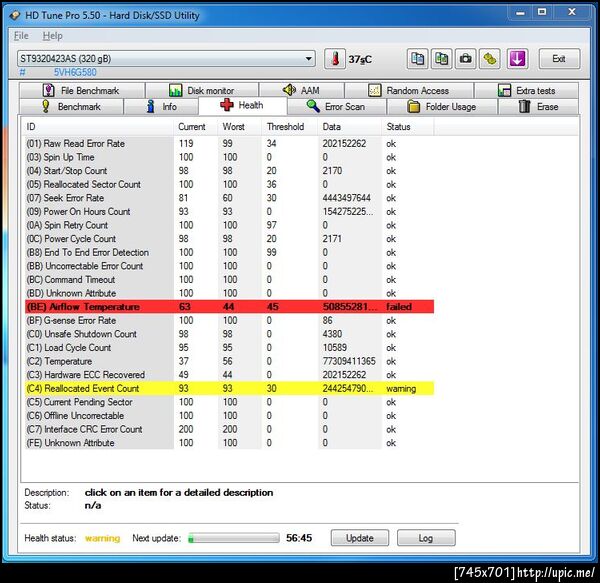
Task: Open the AAM tab
Action: click(x=302, y=91)
